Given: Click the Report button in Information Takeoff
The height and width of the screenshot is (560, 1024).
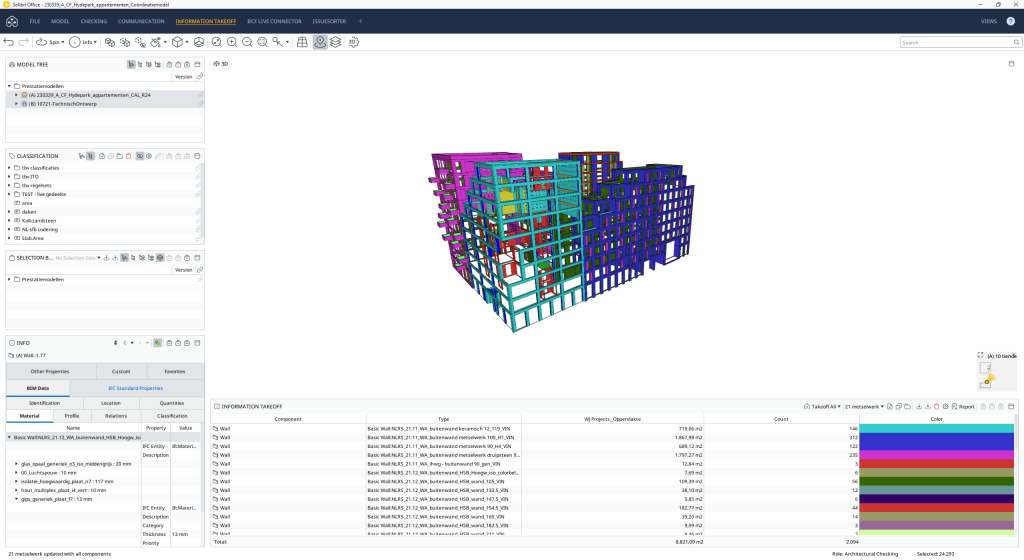Looking at the screenshot, I should (x=963, y=407).
